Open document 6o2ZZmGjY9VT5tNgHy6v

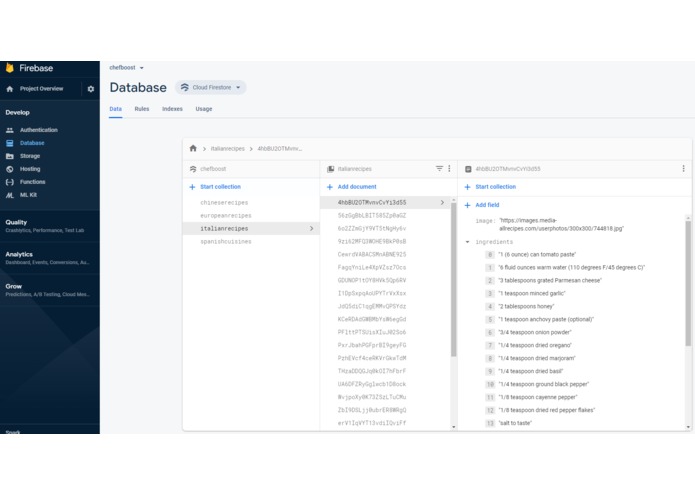click(x=372, y=229)
